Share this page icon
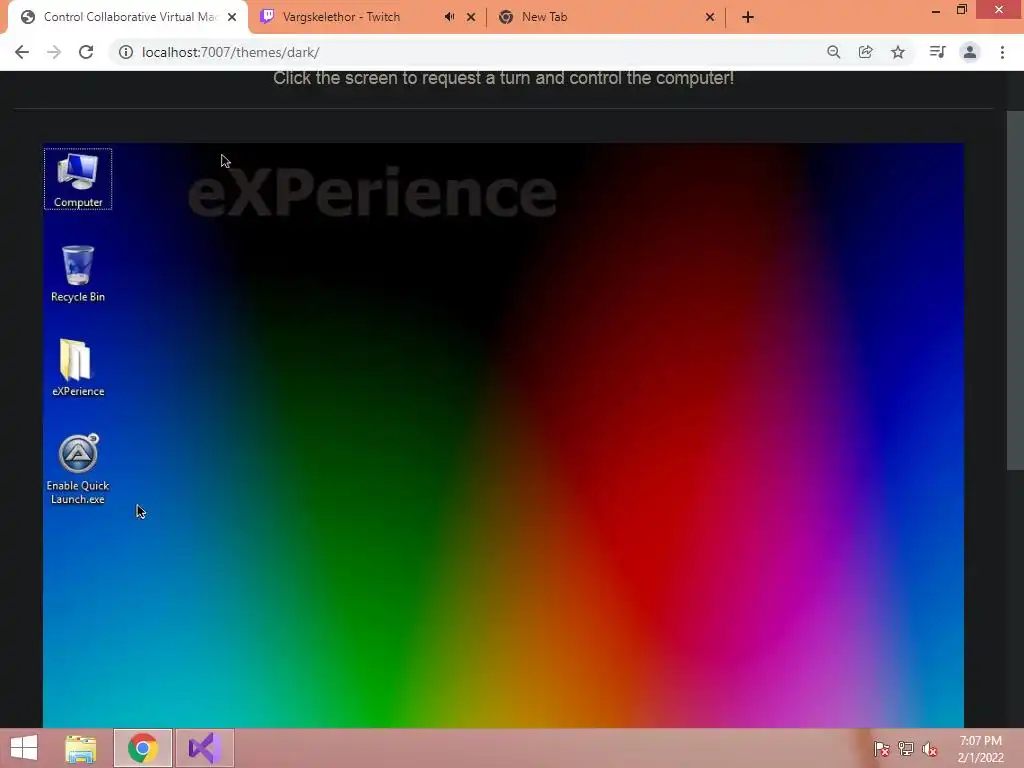Screen dimensions: 1024x768 [x=865, y=52]
